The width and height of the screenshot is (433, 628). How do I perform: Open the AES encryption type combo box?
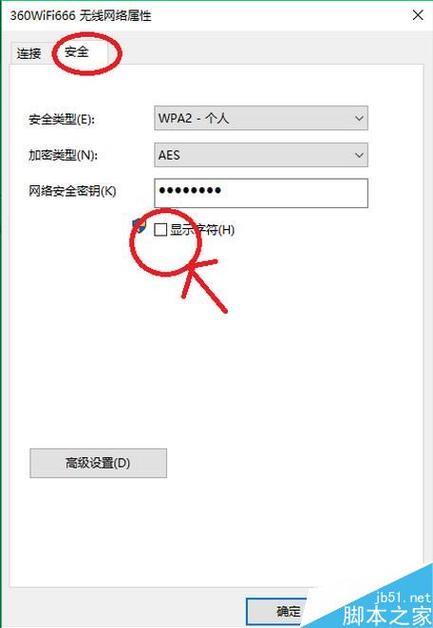tap(261, 155)
